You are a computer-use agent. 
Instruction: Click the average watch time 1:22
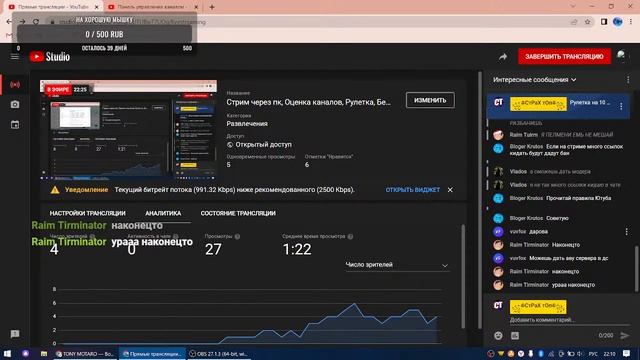click(x=297, y=249)
